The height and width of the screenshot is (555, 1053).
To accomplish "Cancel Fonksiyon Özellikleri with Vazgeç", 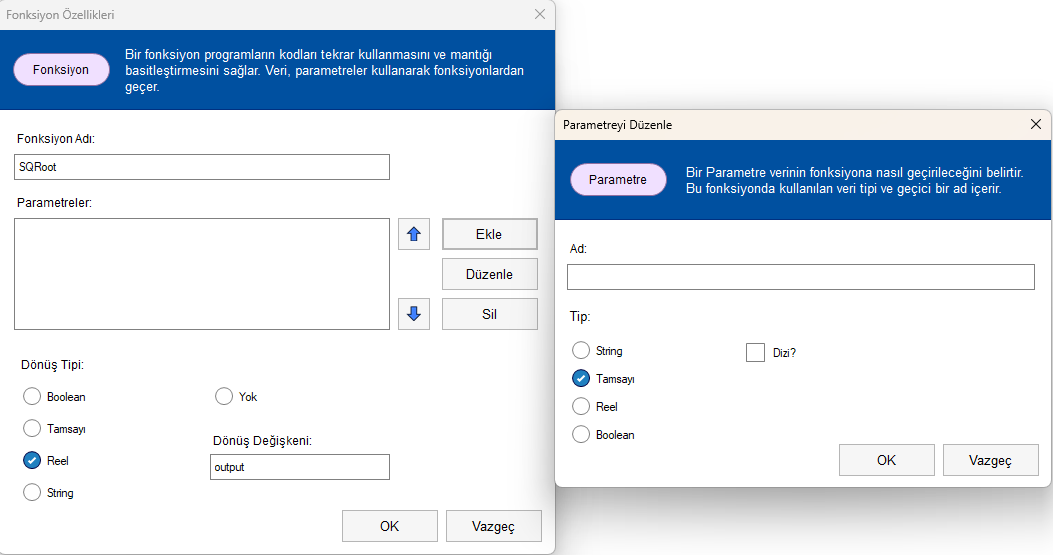I will (494, 526).
